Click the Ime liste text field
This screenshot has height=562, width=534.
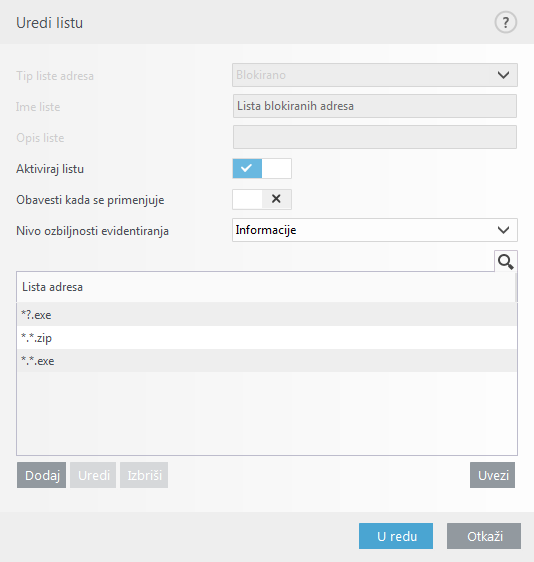point(375,106)
